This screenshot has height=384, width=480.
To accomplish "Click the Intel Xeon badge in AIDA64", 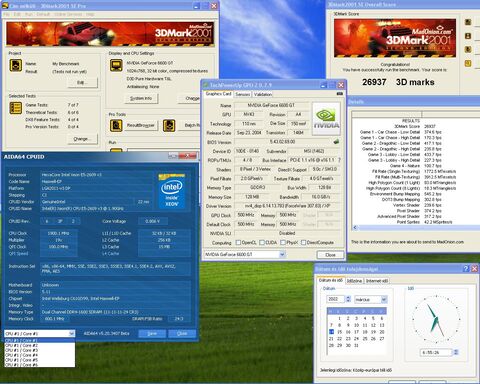I will pyautogui.click(x=172, y=191).
